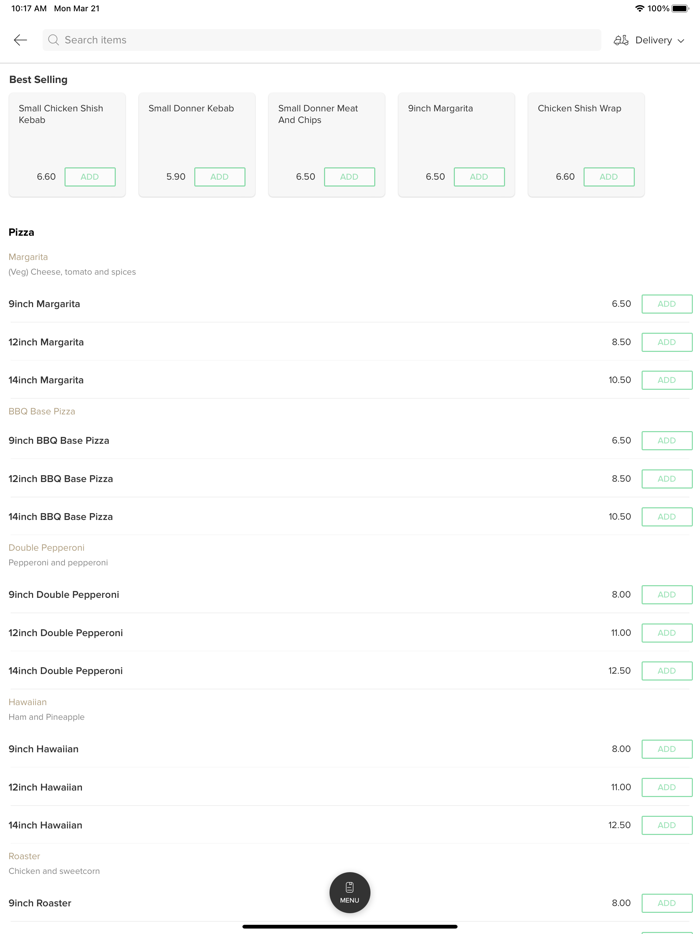Add 12inch Hawaiian pizza

666,787
